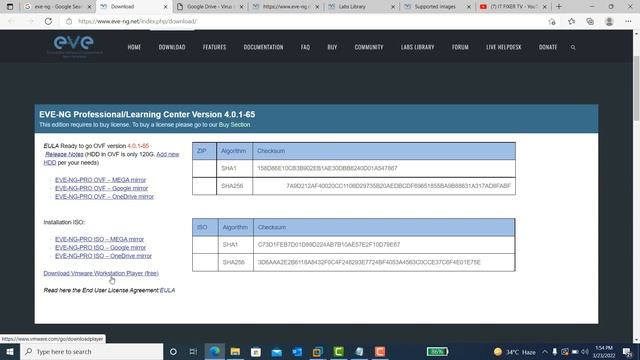Close the IT FIXER TV YouTube tab
Image resolution: width=640 pixels, height=360 pixels.
click(x=544, y=7)
